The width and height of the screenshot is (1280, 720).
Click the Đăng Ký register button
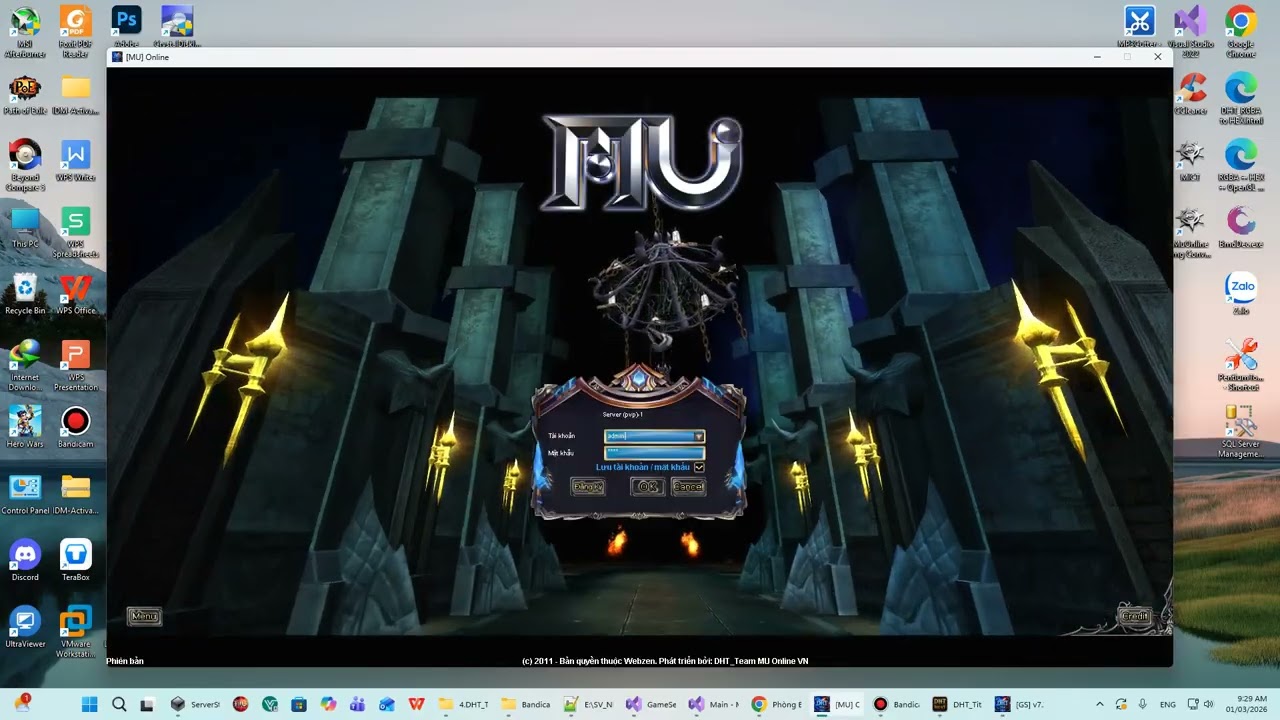pos(588,487)
